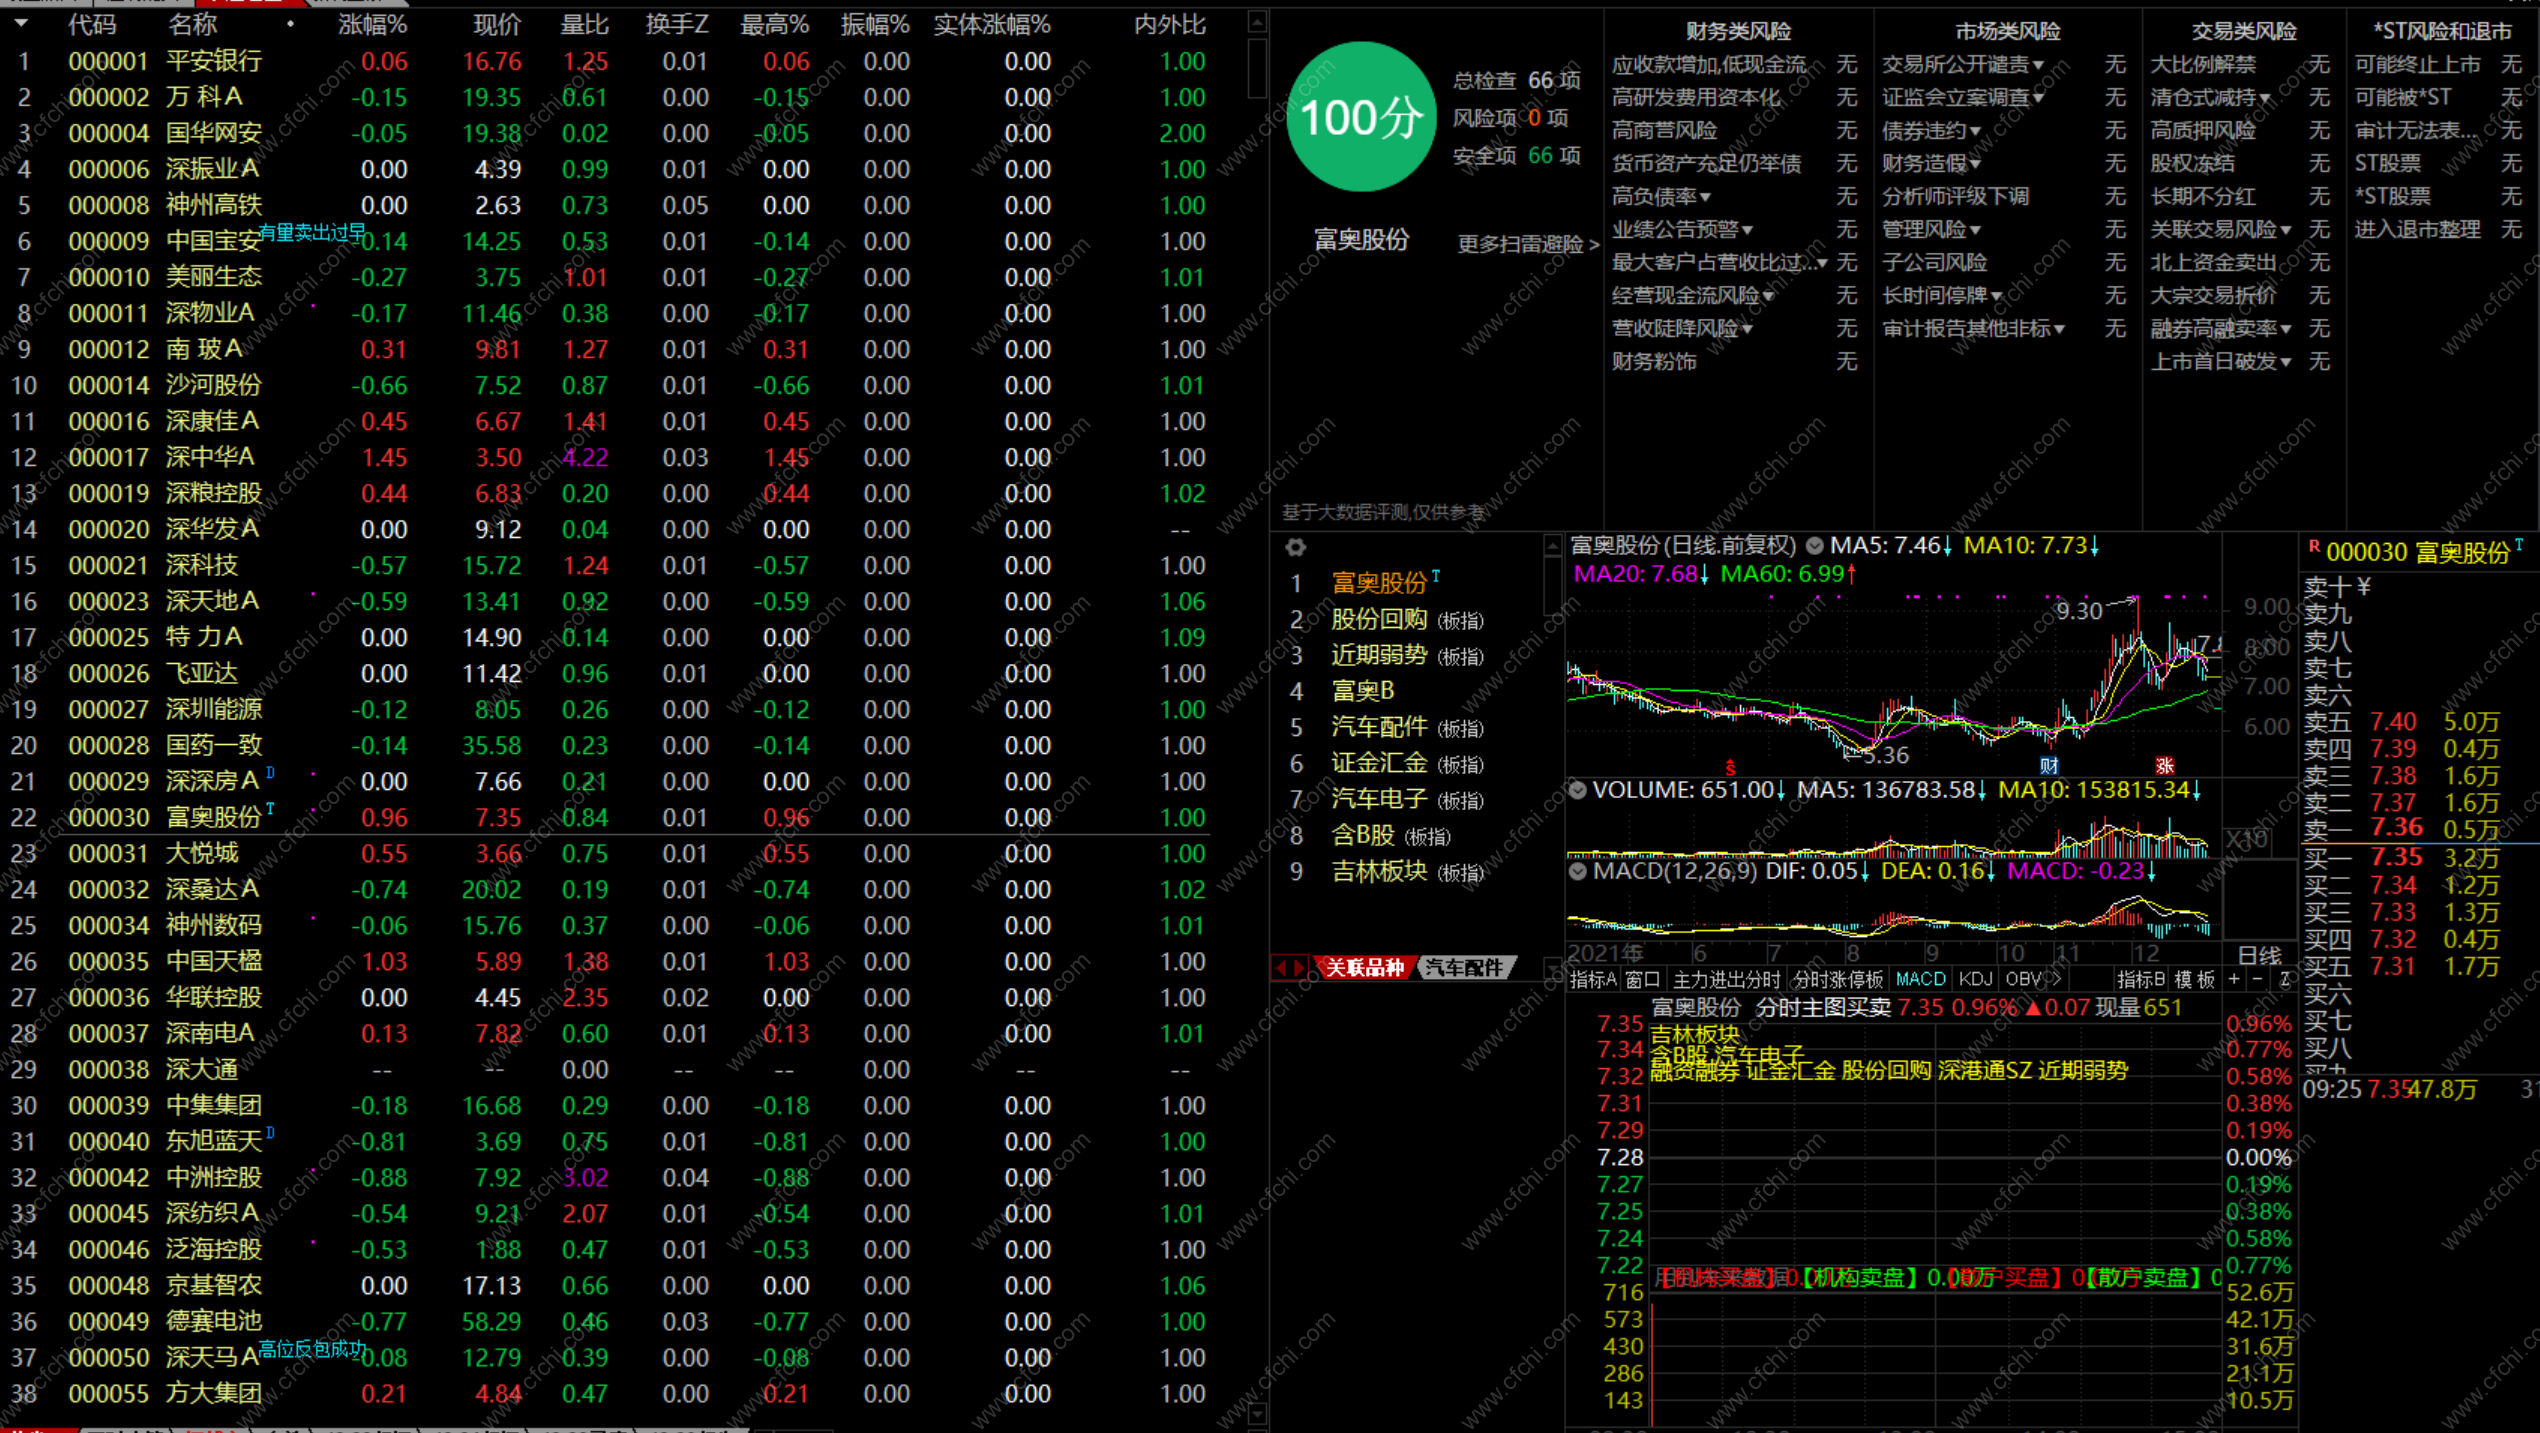Click the red left arrow near 关联品种

(1282, 967)
